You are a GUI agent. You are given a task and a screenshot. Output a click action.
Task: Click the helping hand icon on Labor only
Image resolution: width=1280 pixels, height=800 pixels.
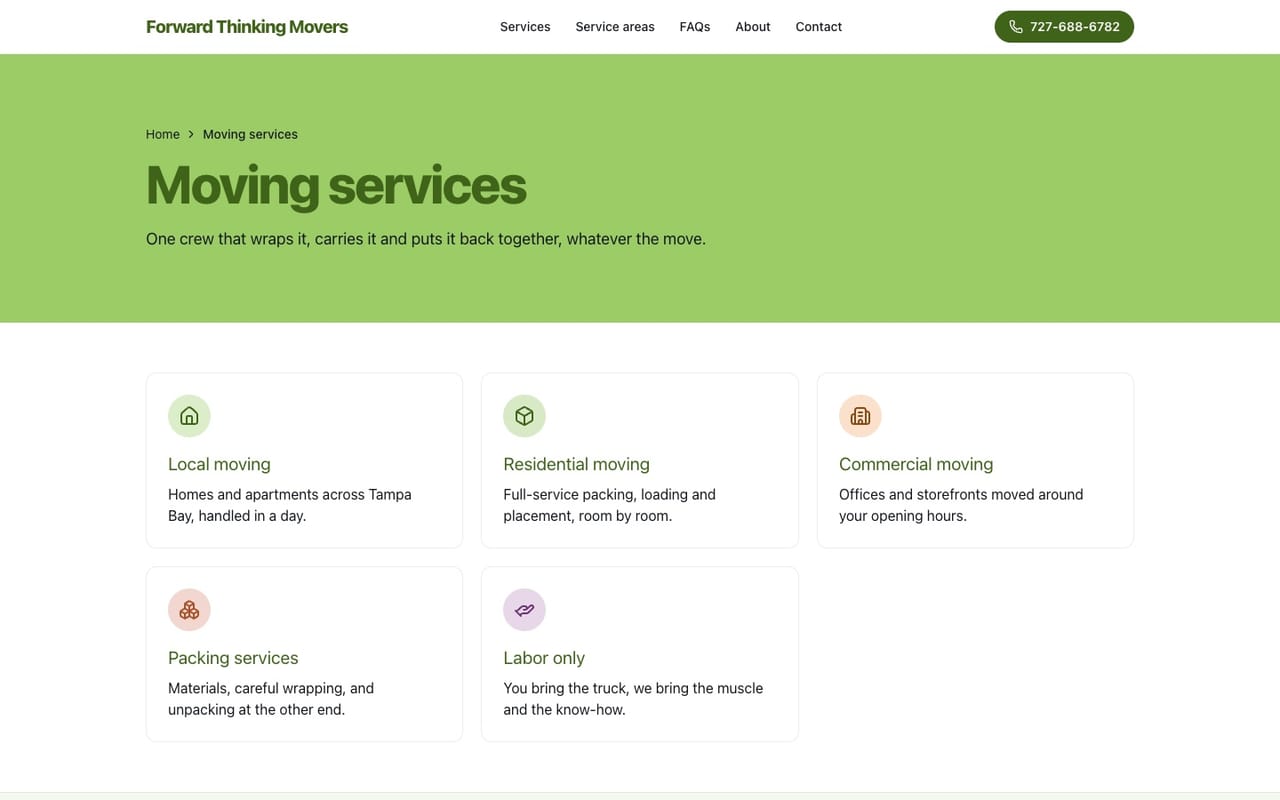tap(524, 610)
